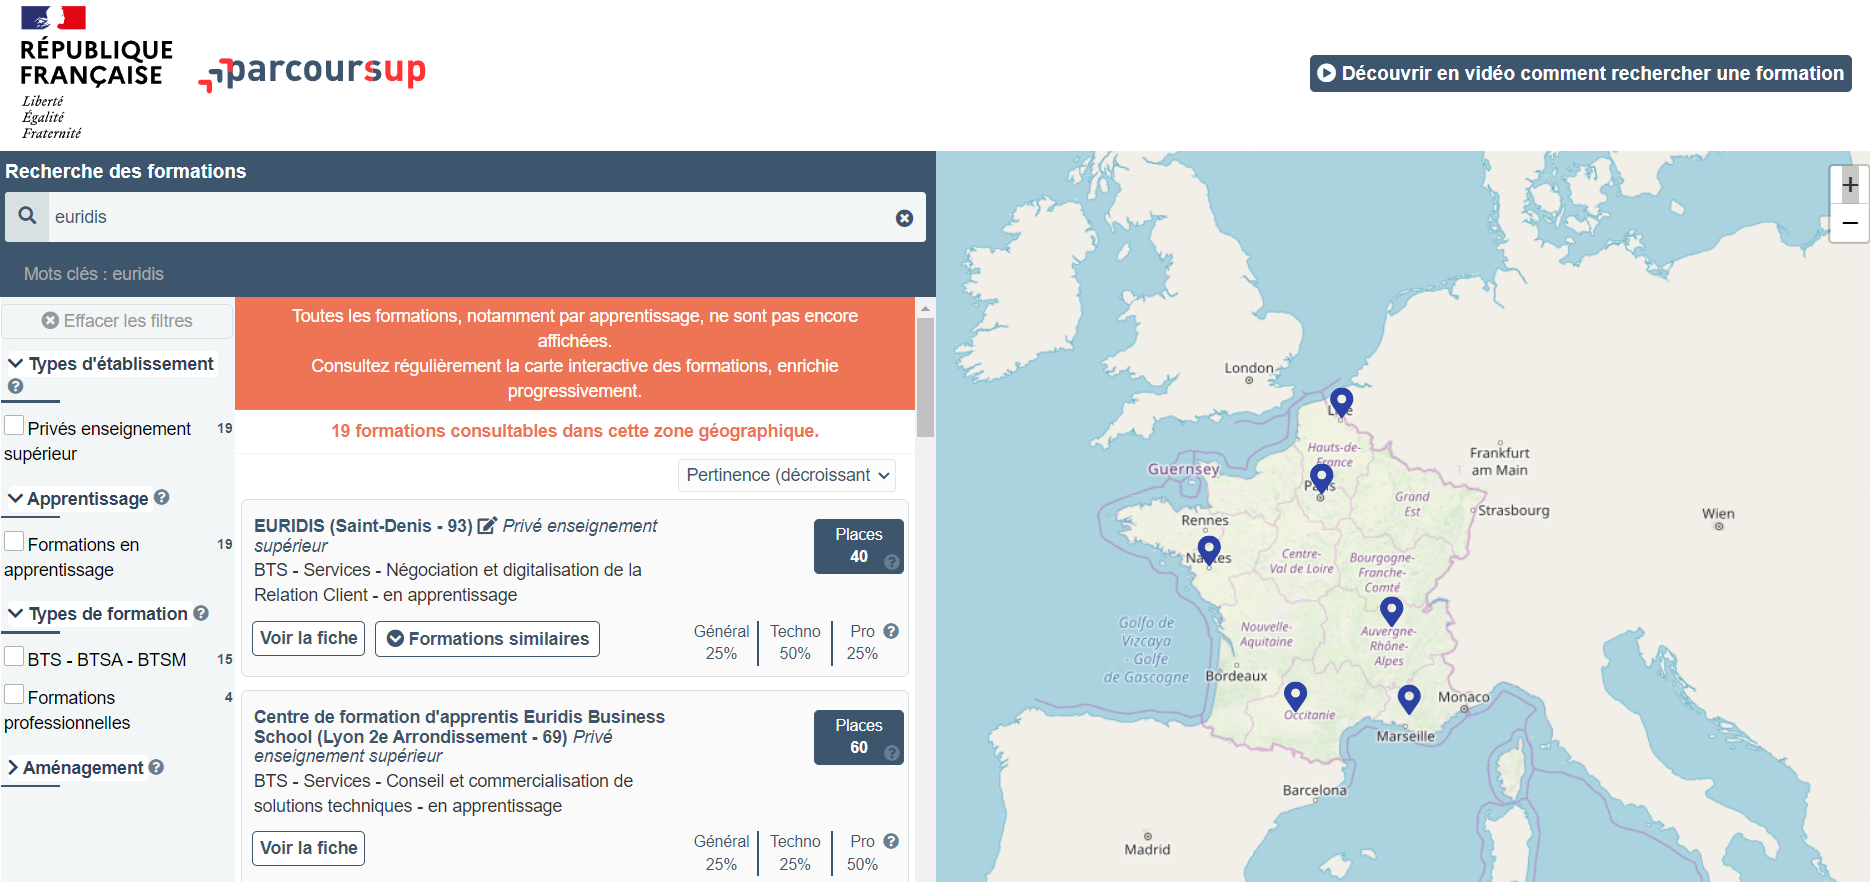
Task: Select the map marker at Nantes
Action: pyautogui.click(x=1209, y=550)
